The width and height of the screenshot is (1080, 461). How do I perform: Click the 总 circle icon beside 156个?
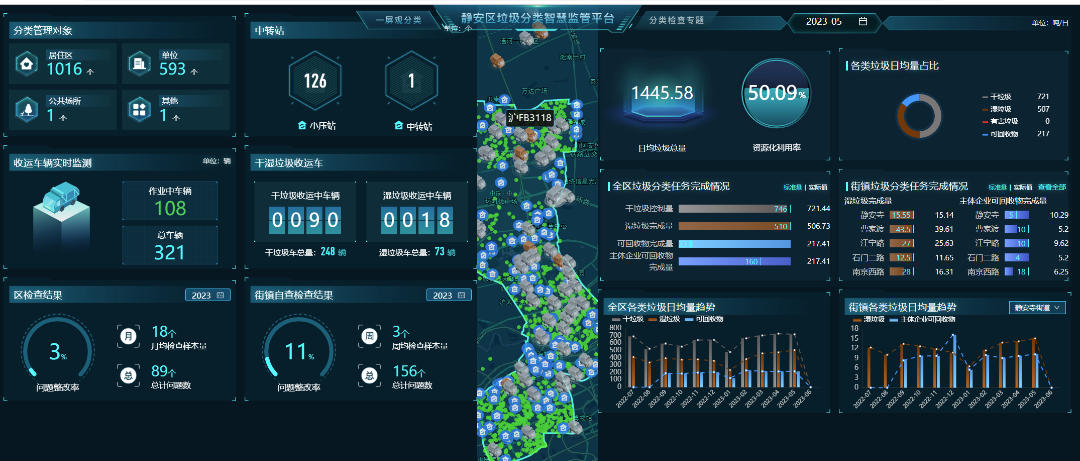click(369, 376)
